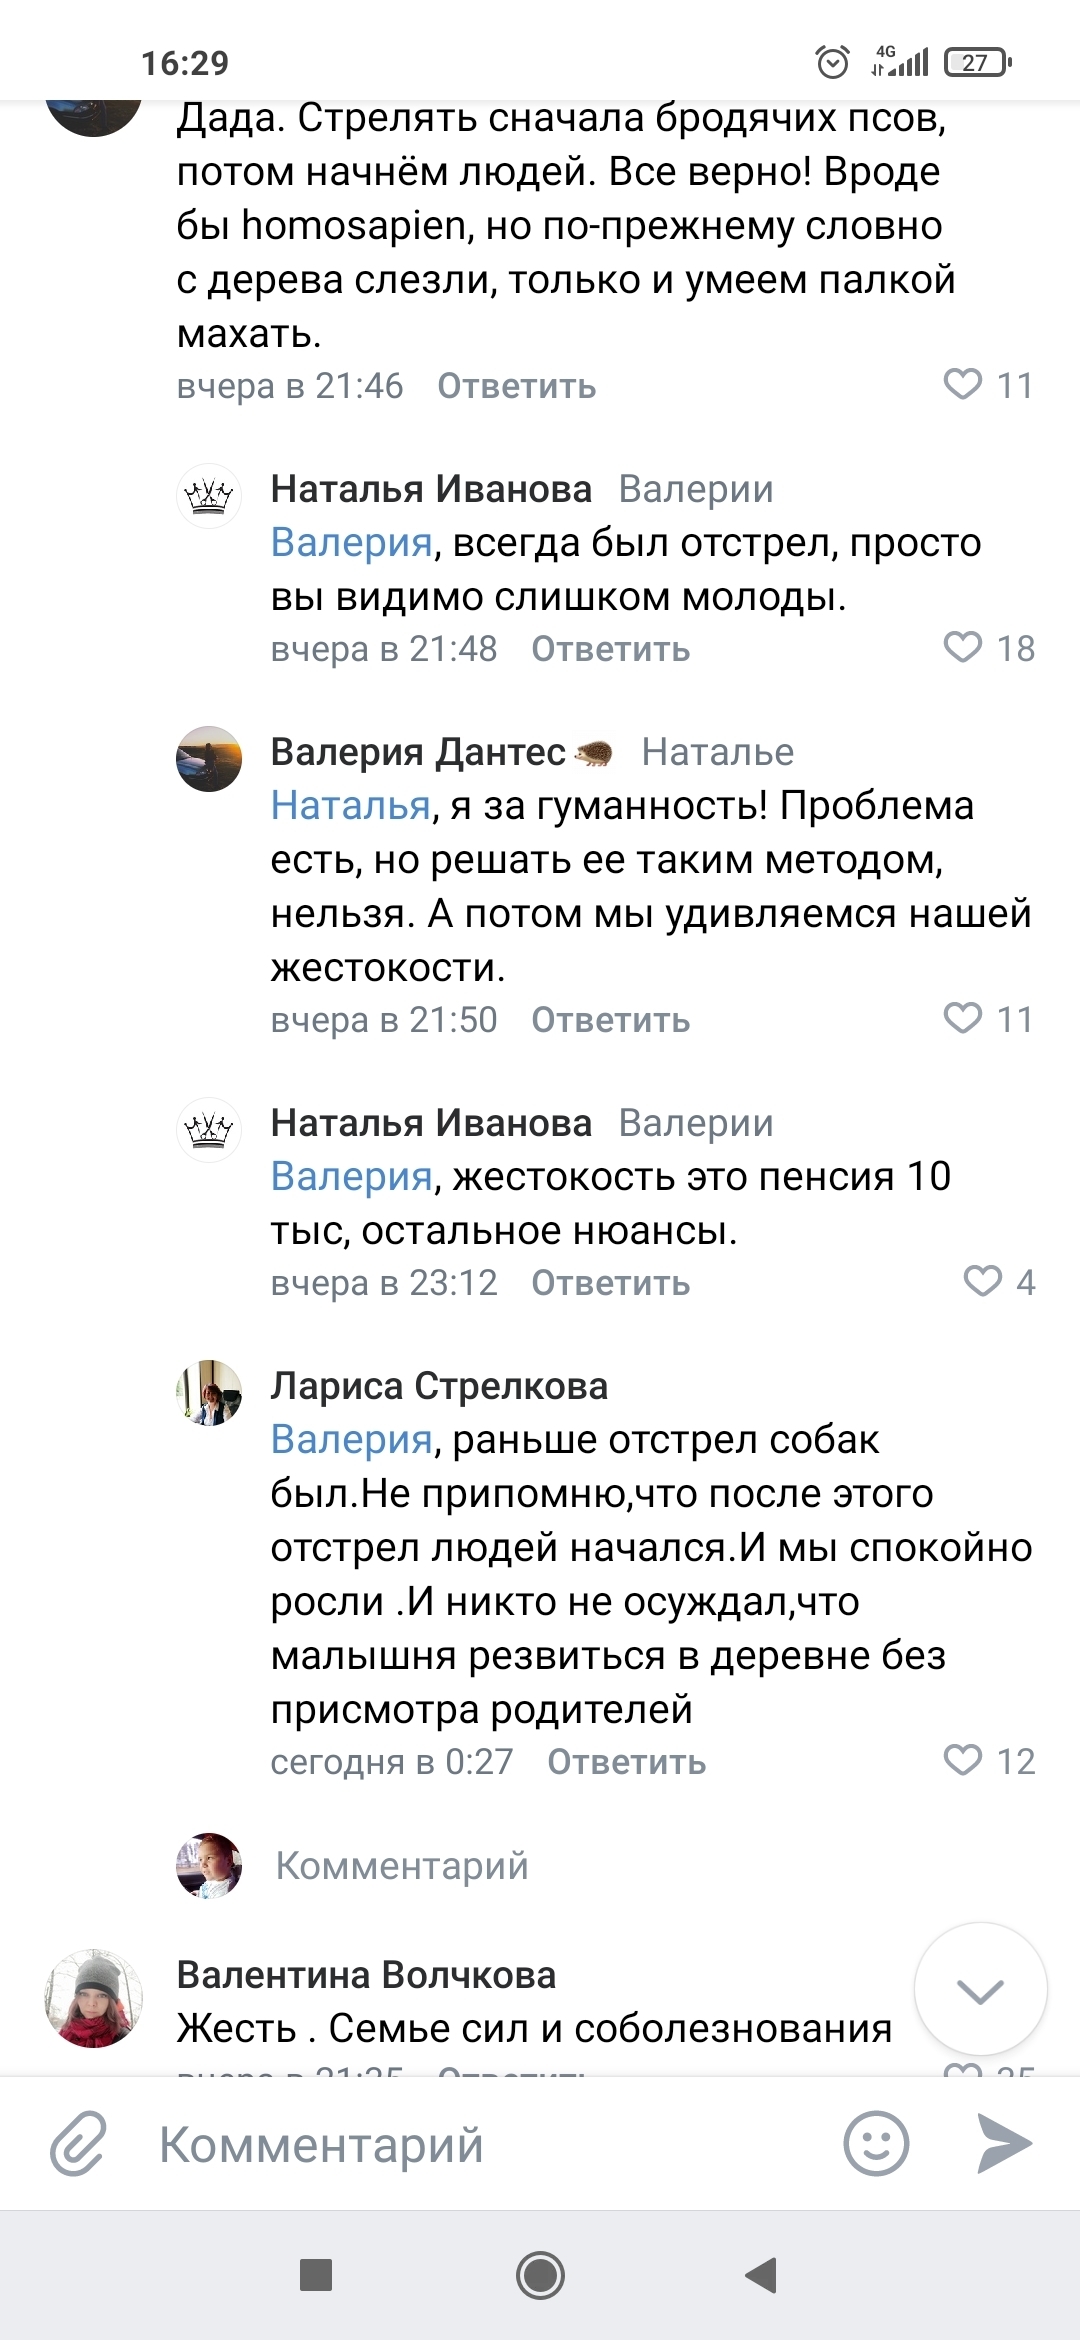
Task: Tap the scroll-down chevron button
Action: click(x=980, y=1990)
